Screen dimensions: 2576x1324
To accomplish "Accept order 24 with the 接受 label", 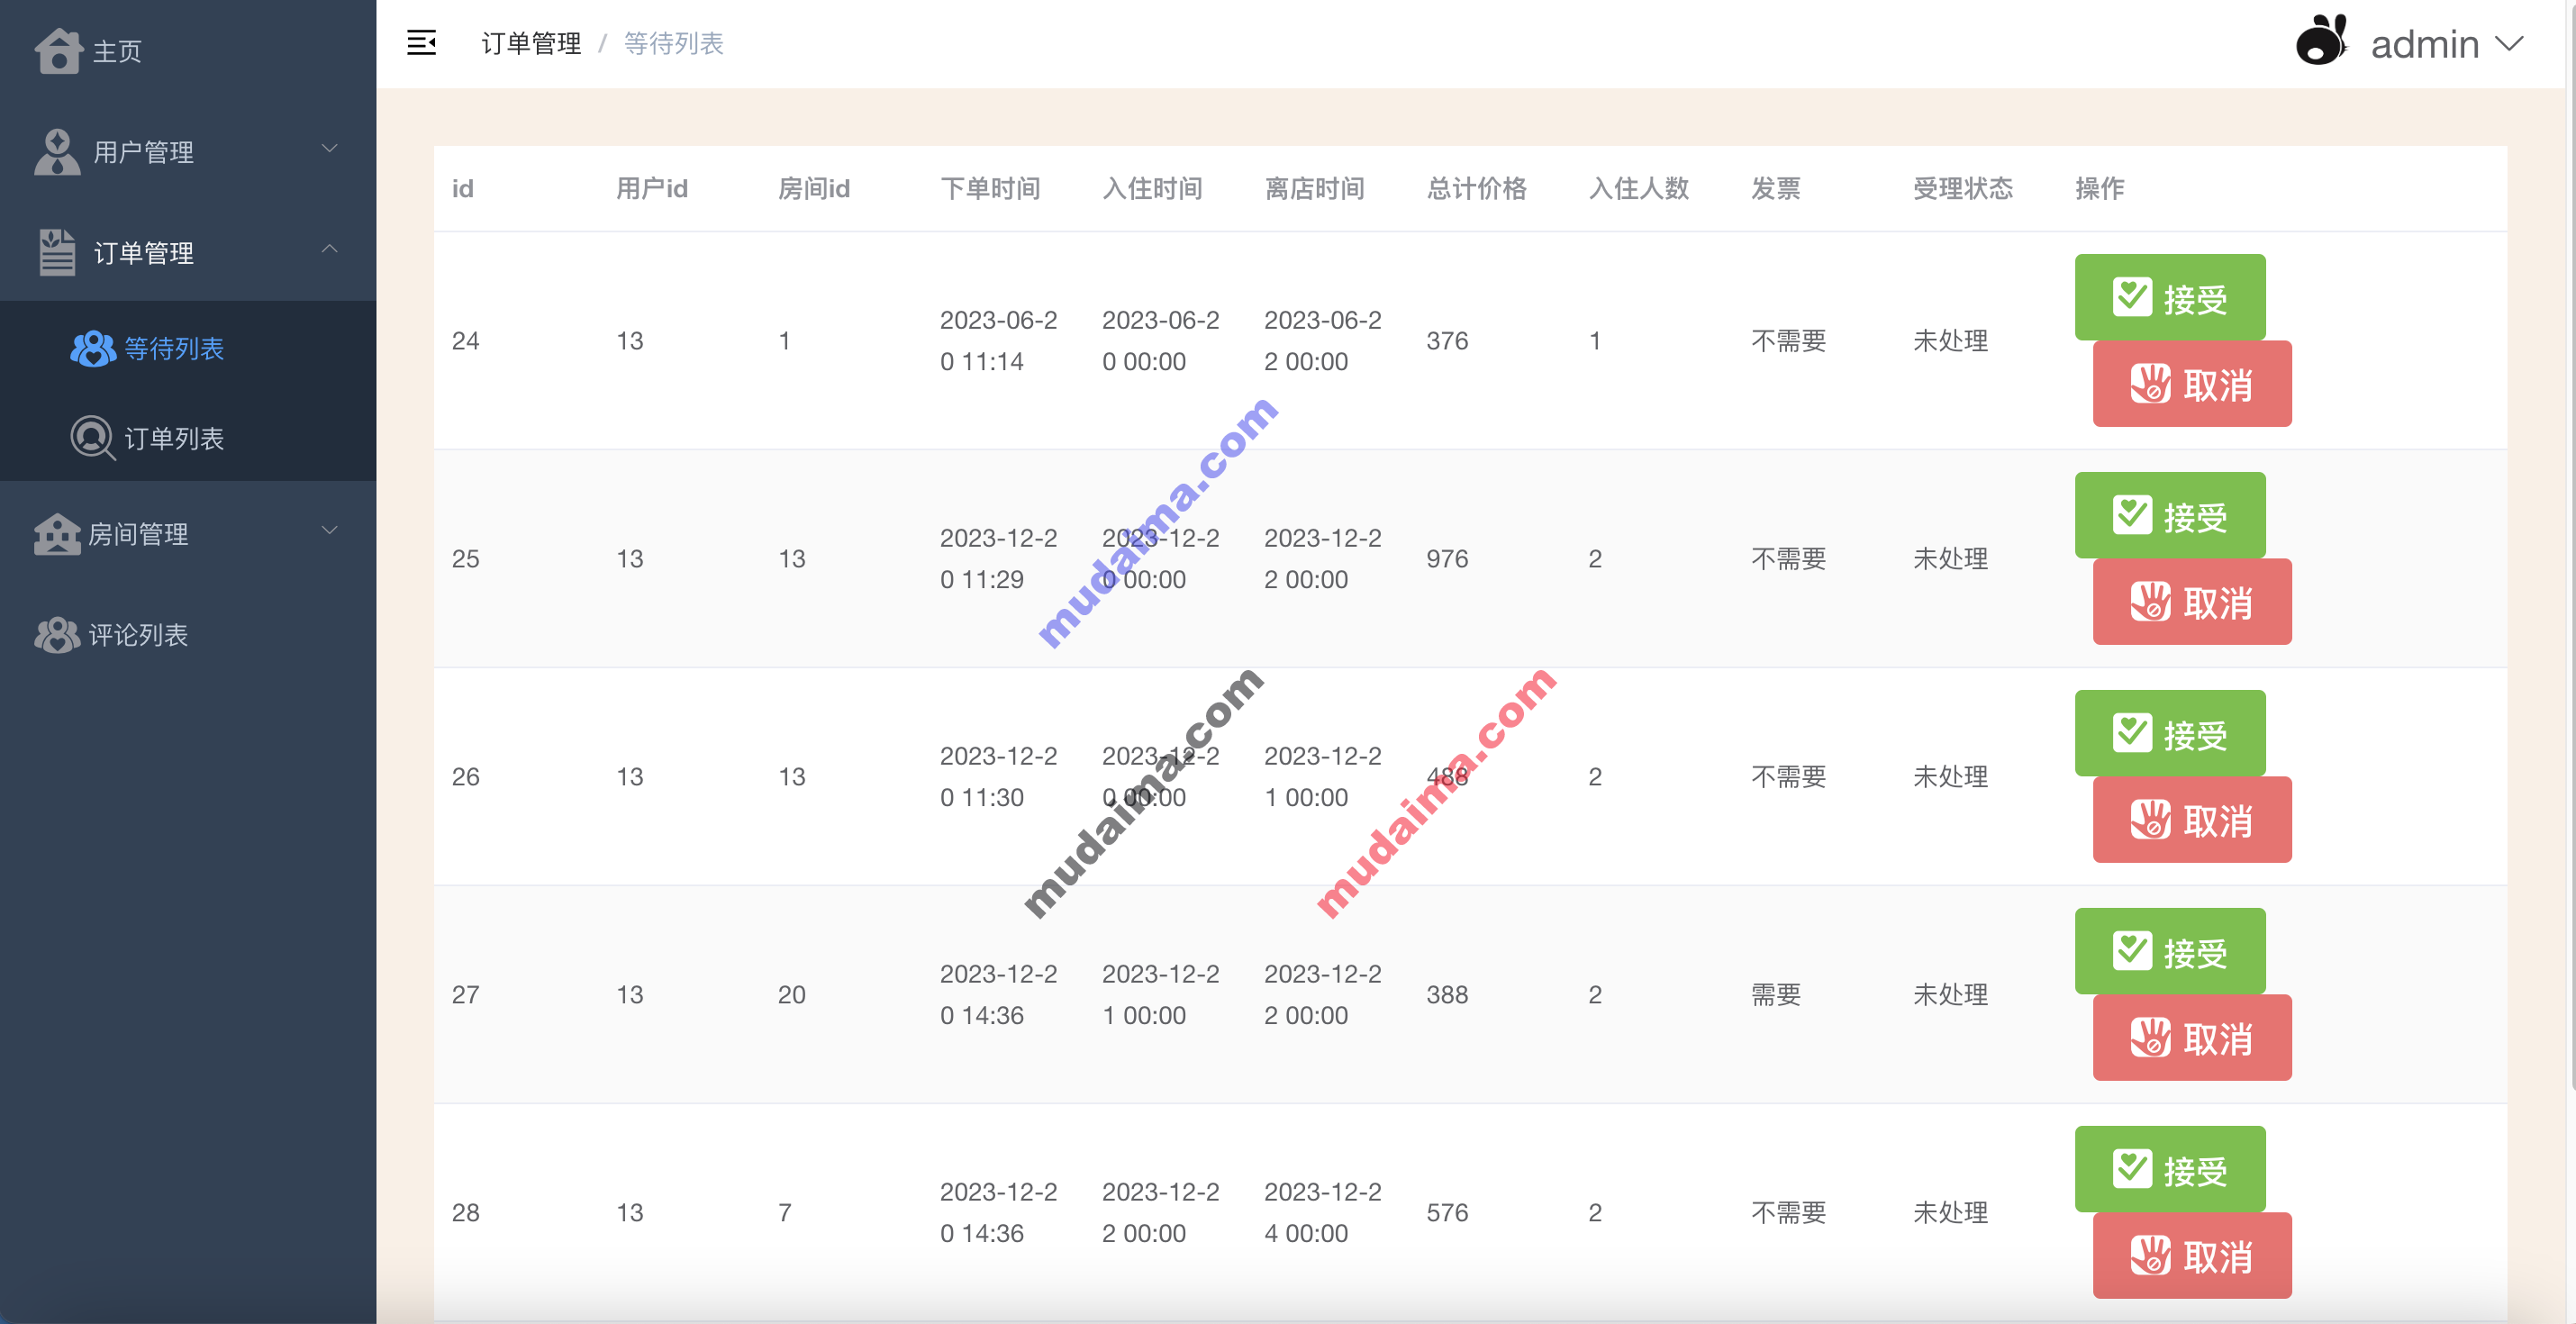I will click(2195, 298).
